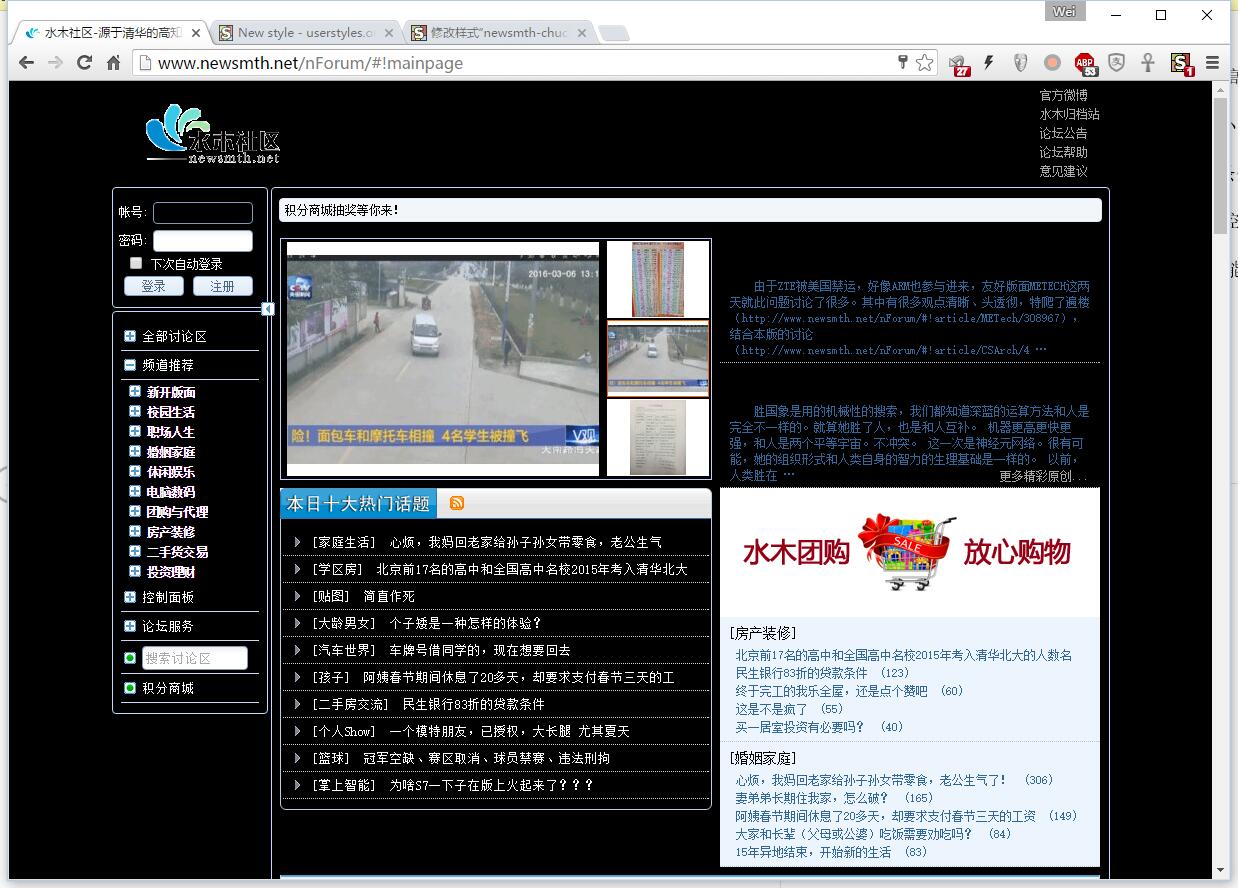Select the document thumbnail below the video preview
1238x888 pixels.
tap(658, 438)
